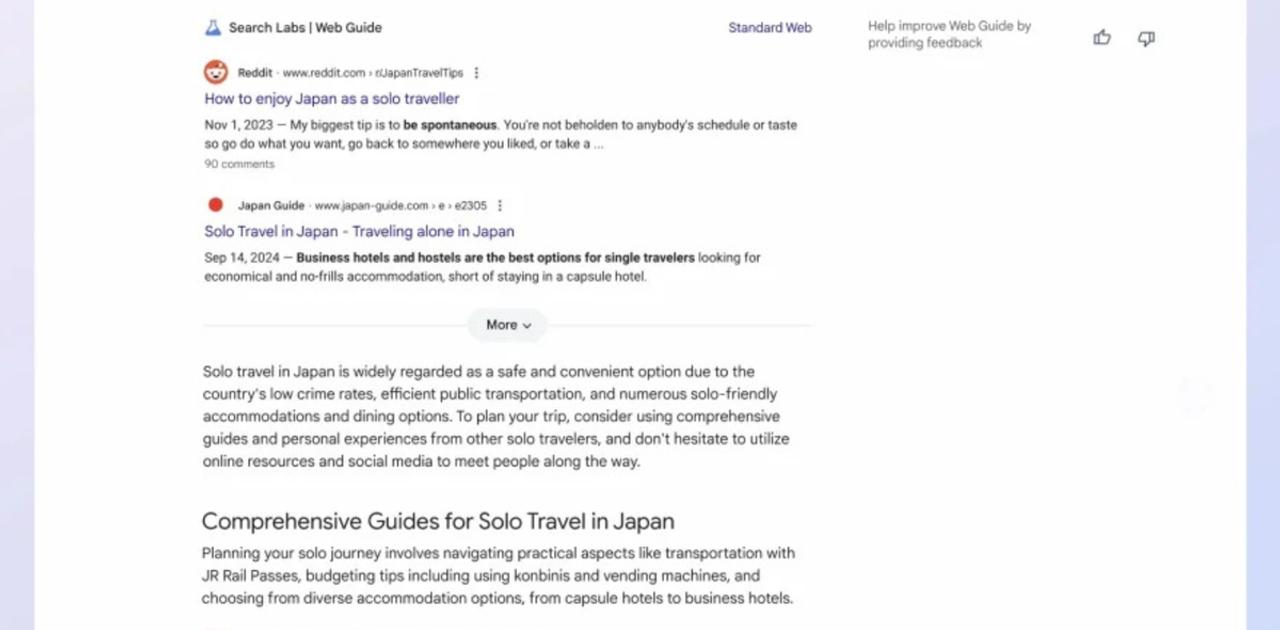Open "Solo Travel in Japan - Traveling alone" link
1280x630 pixels.
pos(359,231)
